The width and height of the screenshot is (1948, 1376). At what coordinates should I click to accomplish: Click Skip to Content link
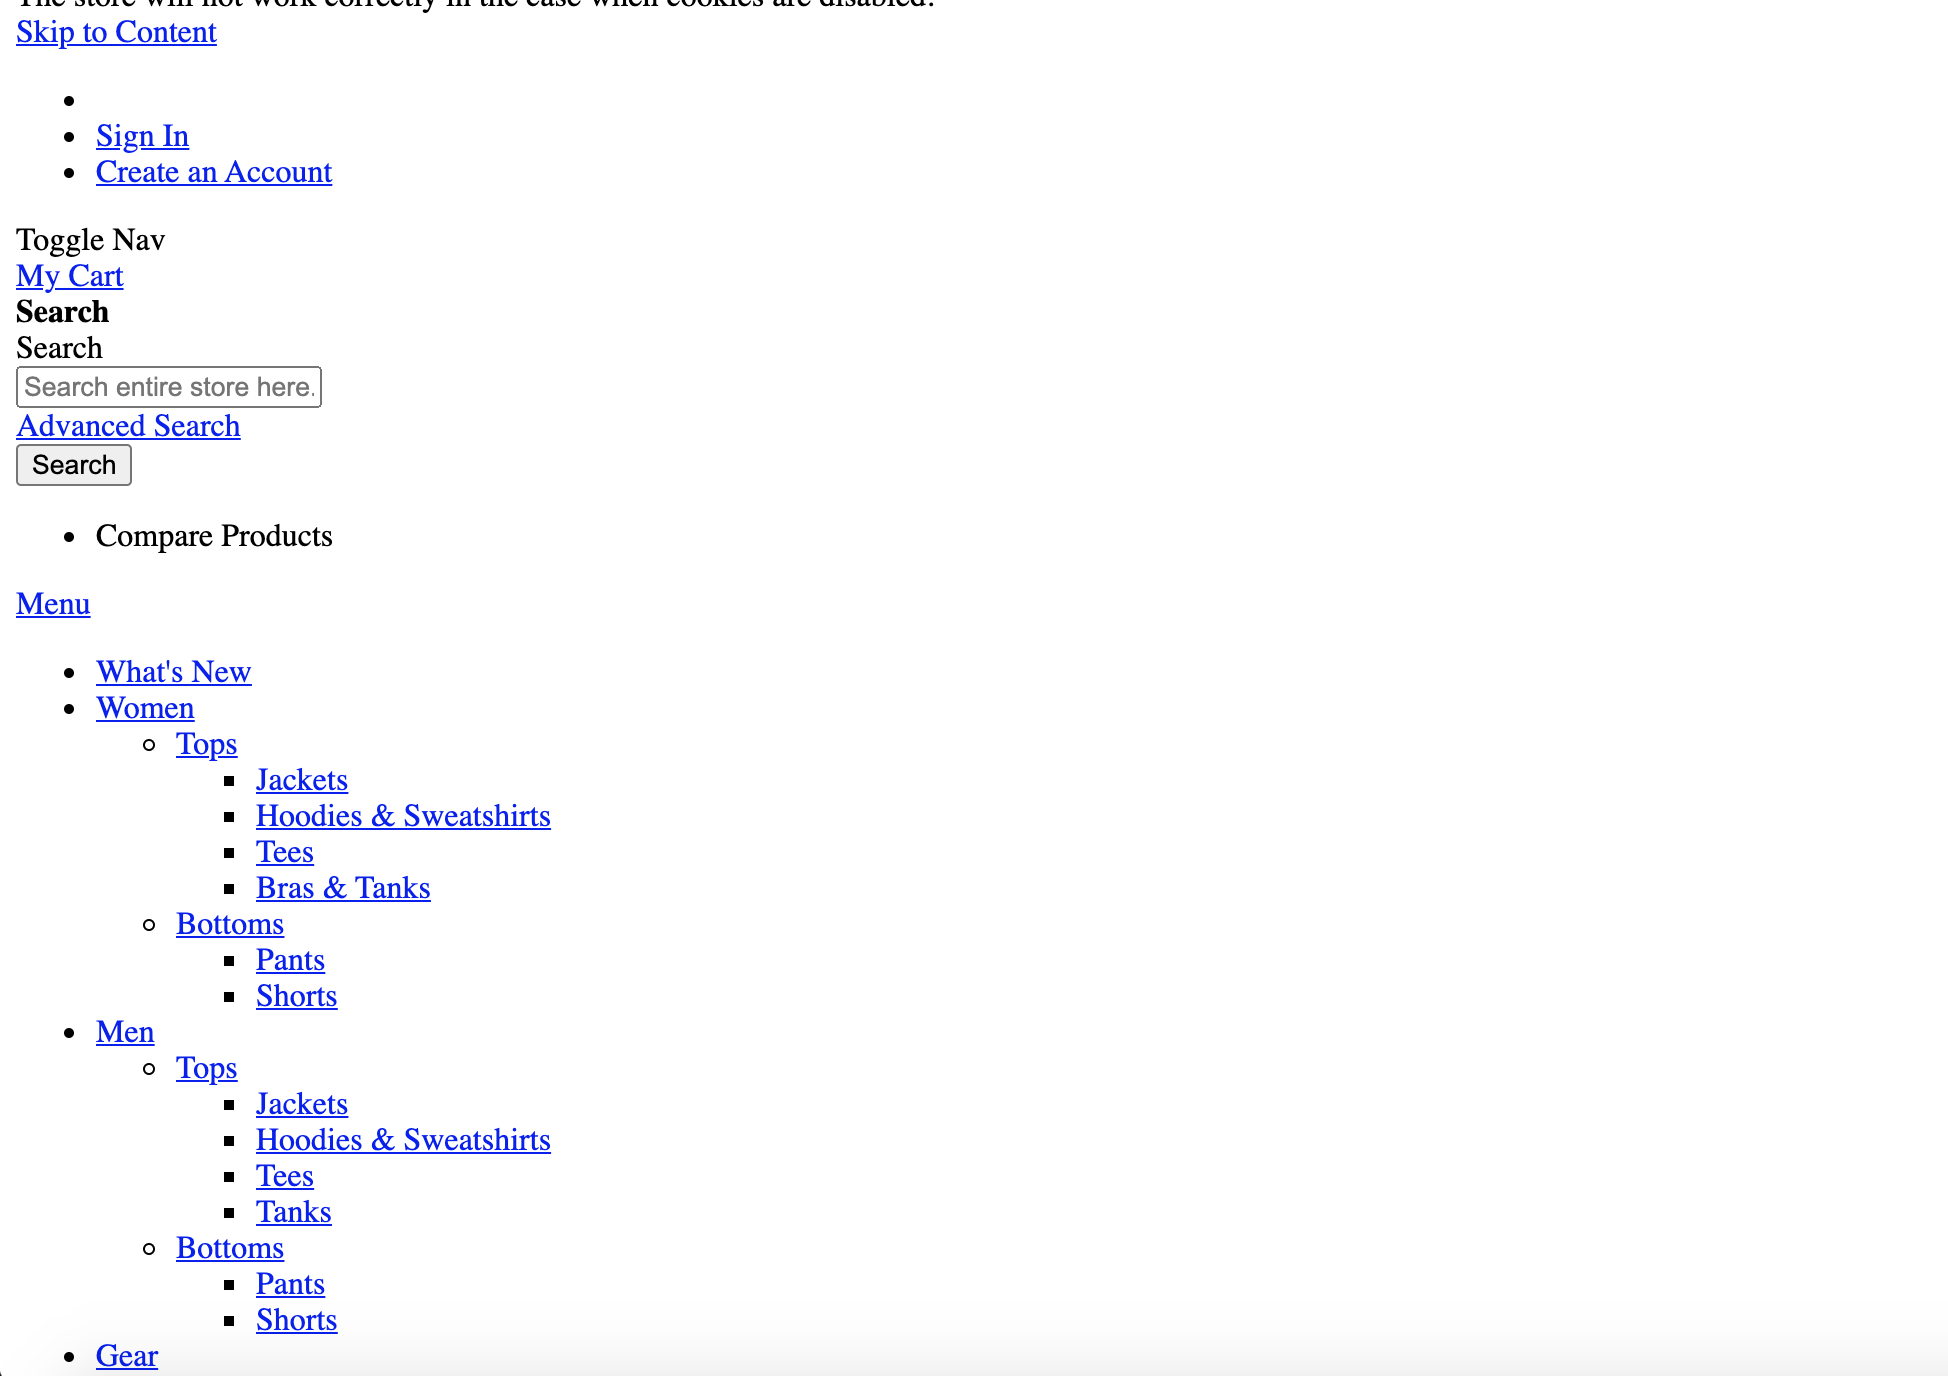coord(116,30)
